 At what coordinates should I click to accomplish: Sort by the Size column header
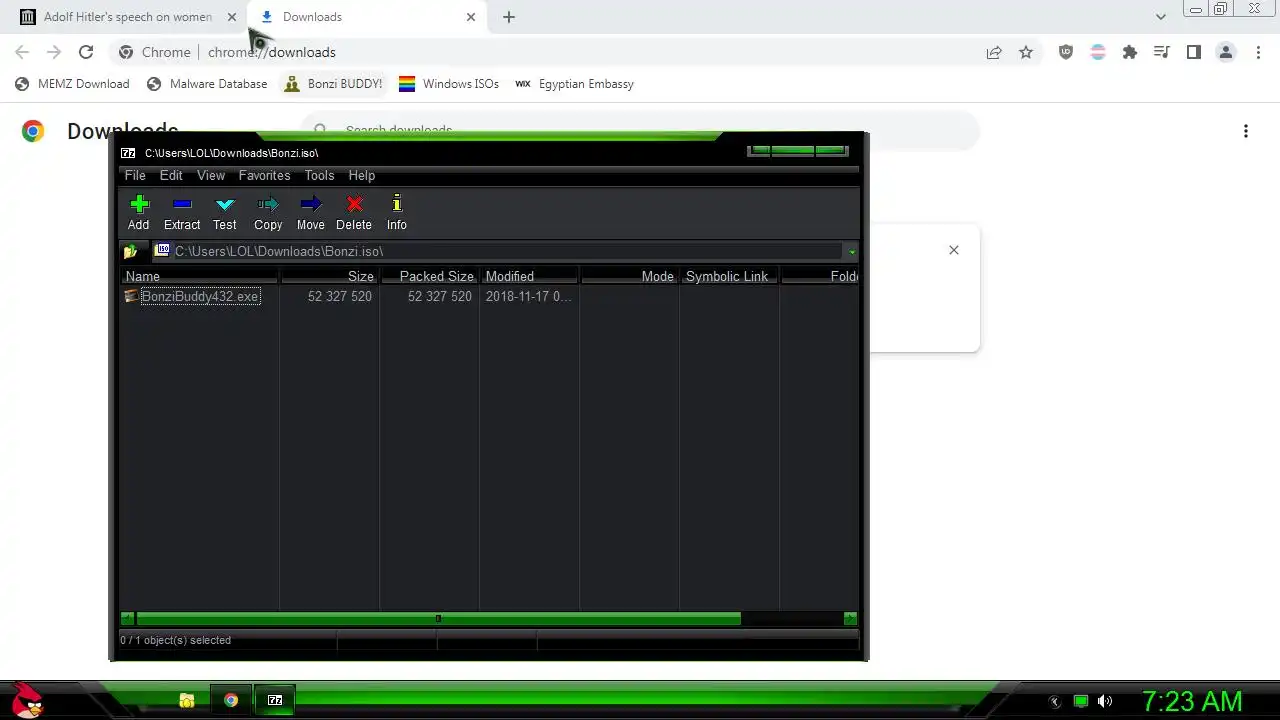coord(329,276)
